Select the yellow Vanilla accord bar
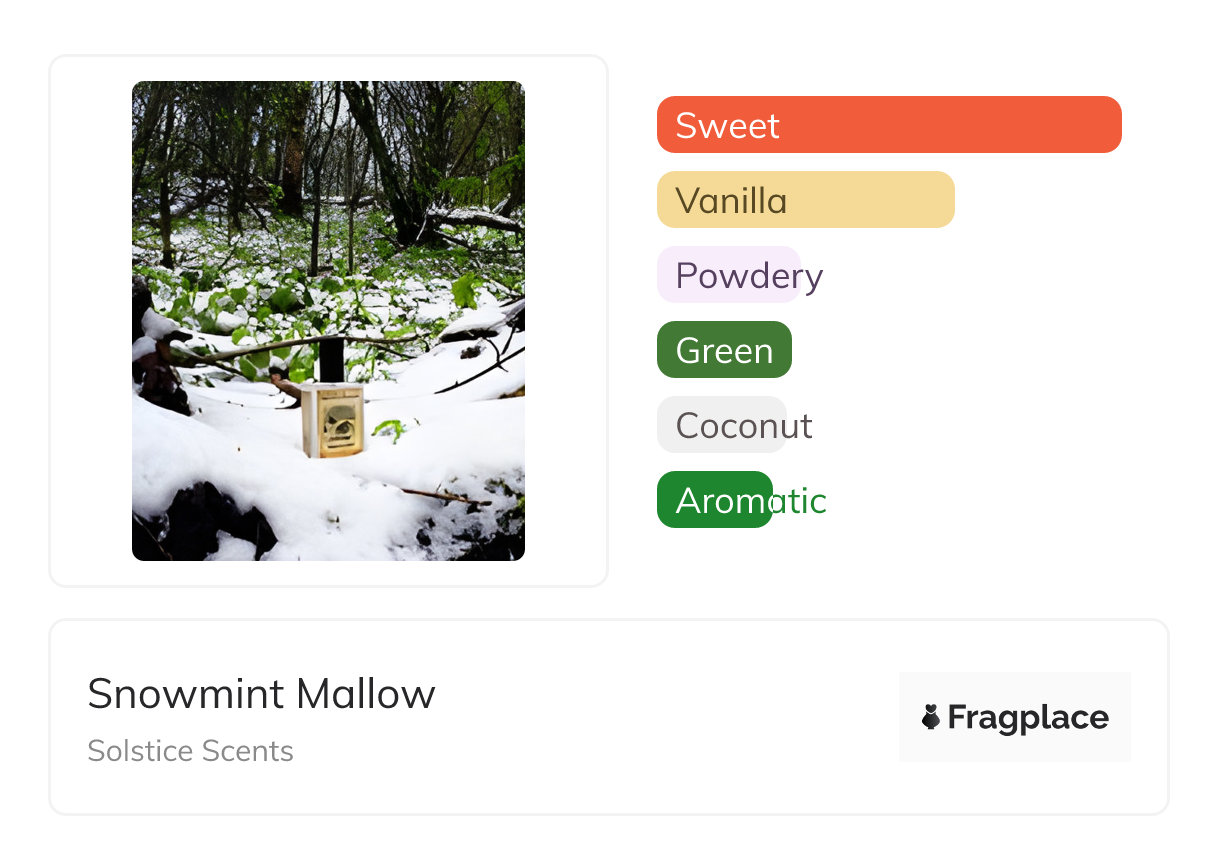 [805, 200]
